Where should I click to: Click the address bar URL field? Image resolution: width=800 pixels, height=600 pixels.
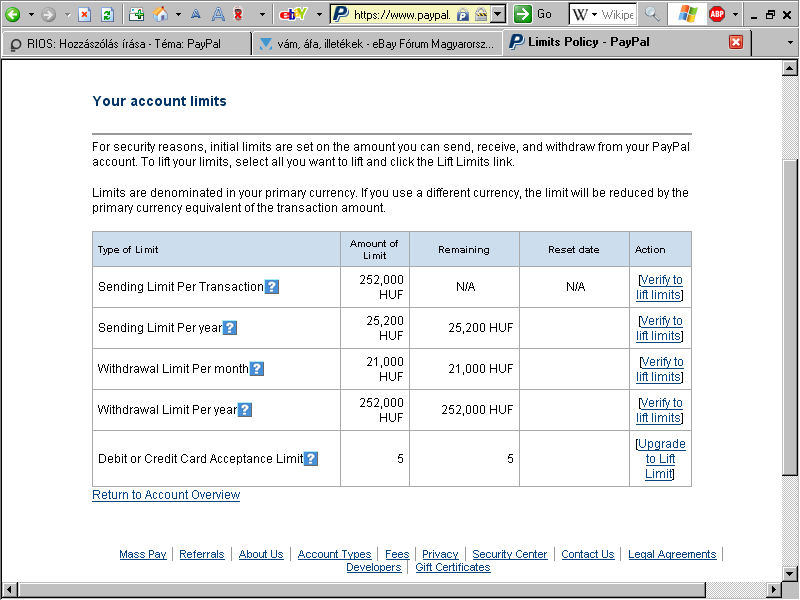(x=402, y=15)
